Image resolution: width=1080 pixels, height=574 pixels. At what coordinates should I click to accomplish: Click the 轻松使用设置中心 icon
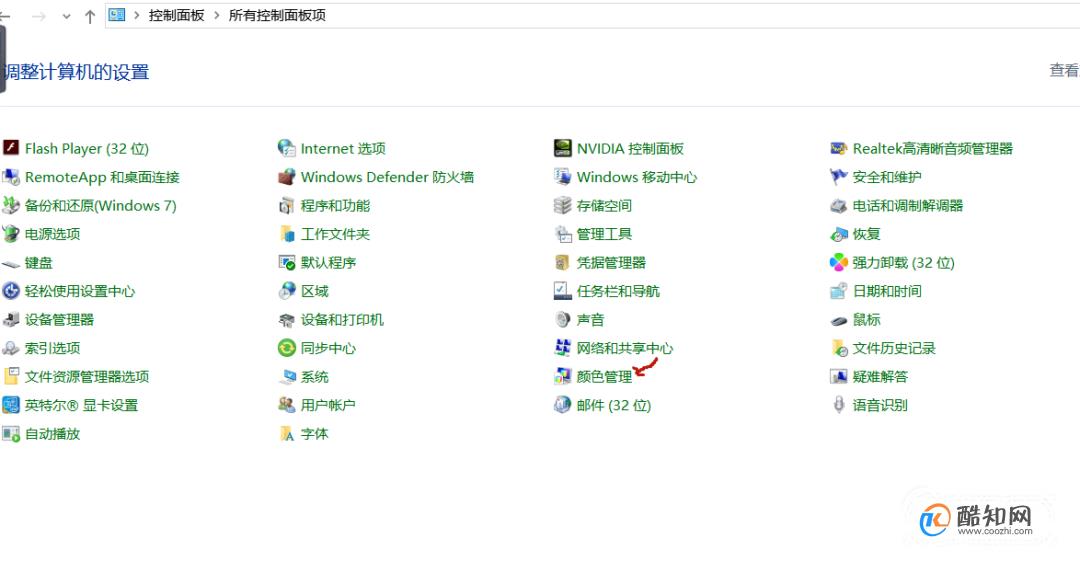(11, 291)
